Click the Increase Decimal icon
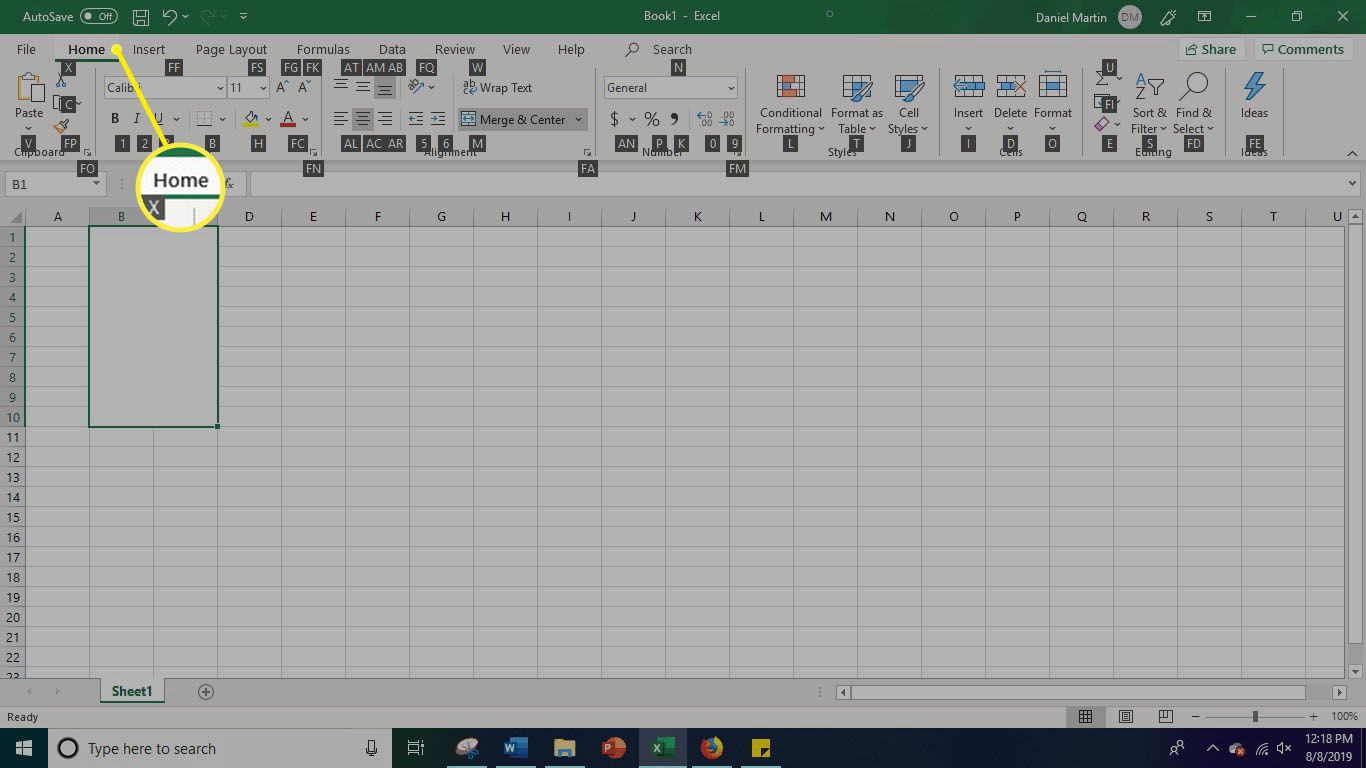1366x768 pixels. (704, 119)
